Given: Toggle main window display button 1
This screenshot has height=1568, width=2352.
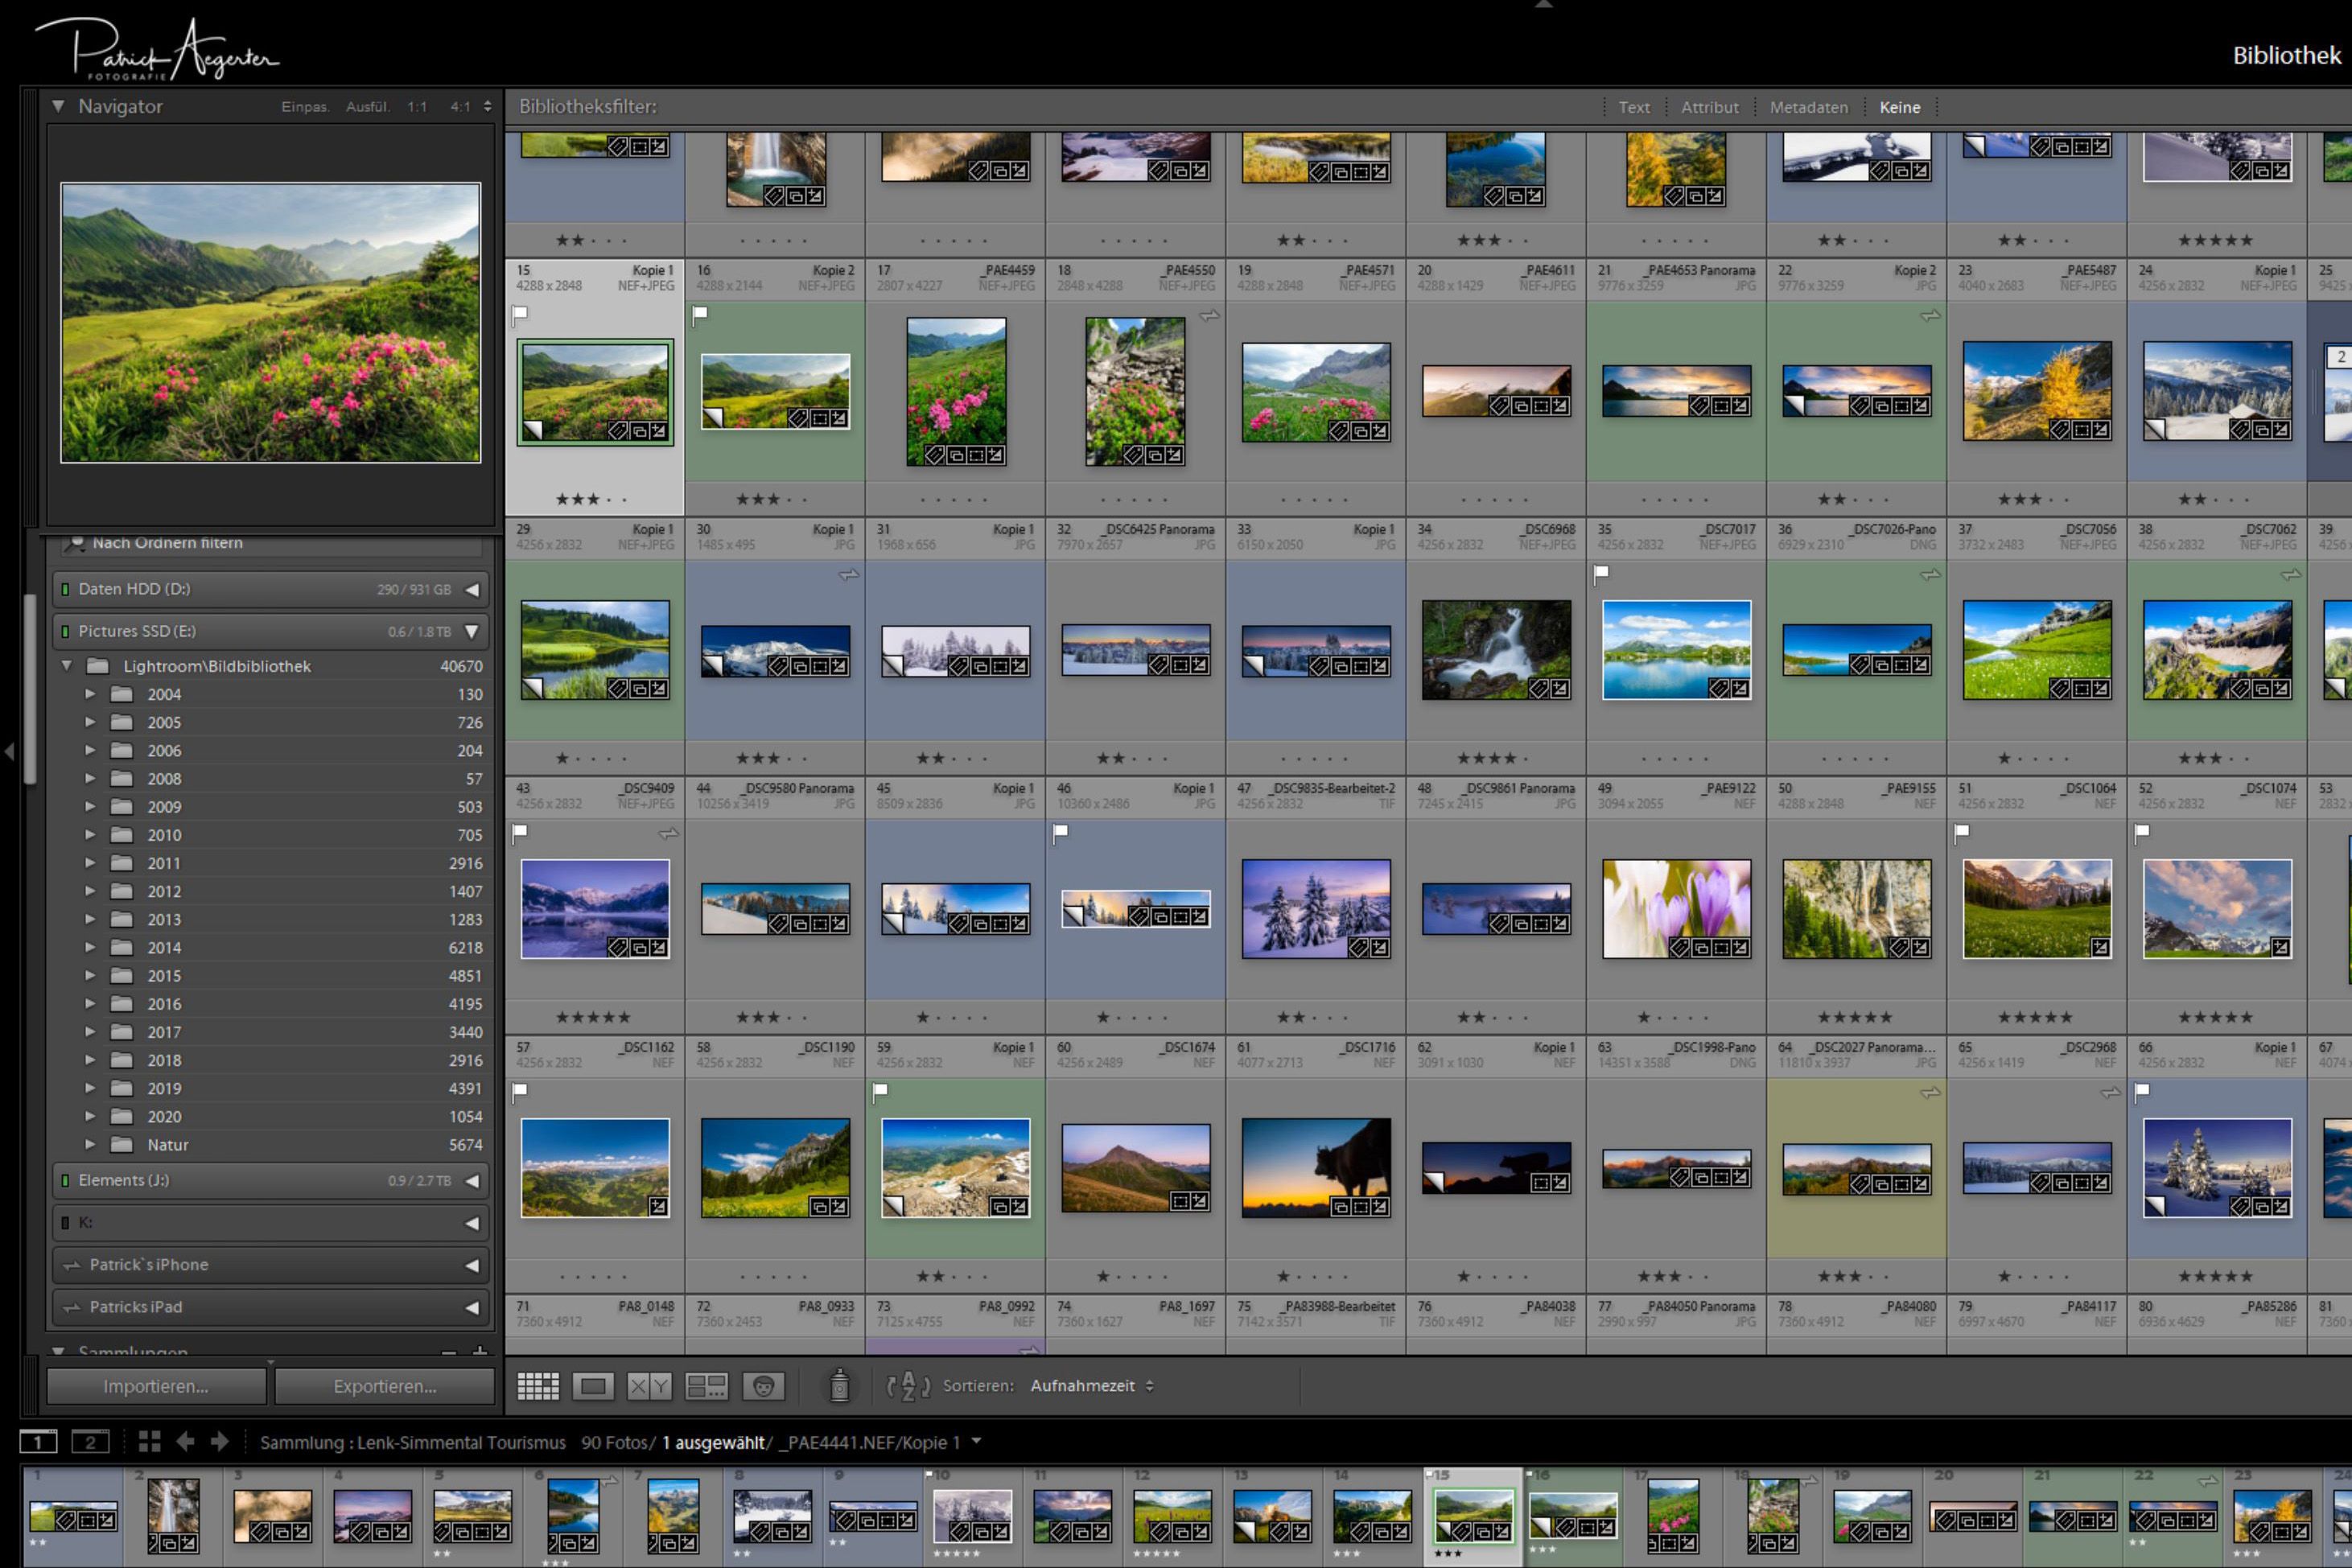Looking at the screenshot, I should pyautogui.click(x=38, y=1441).
